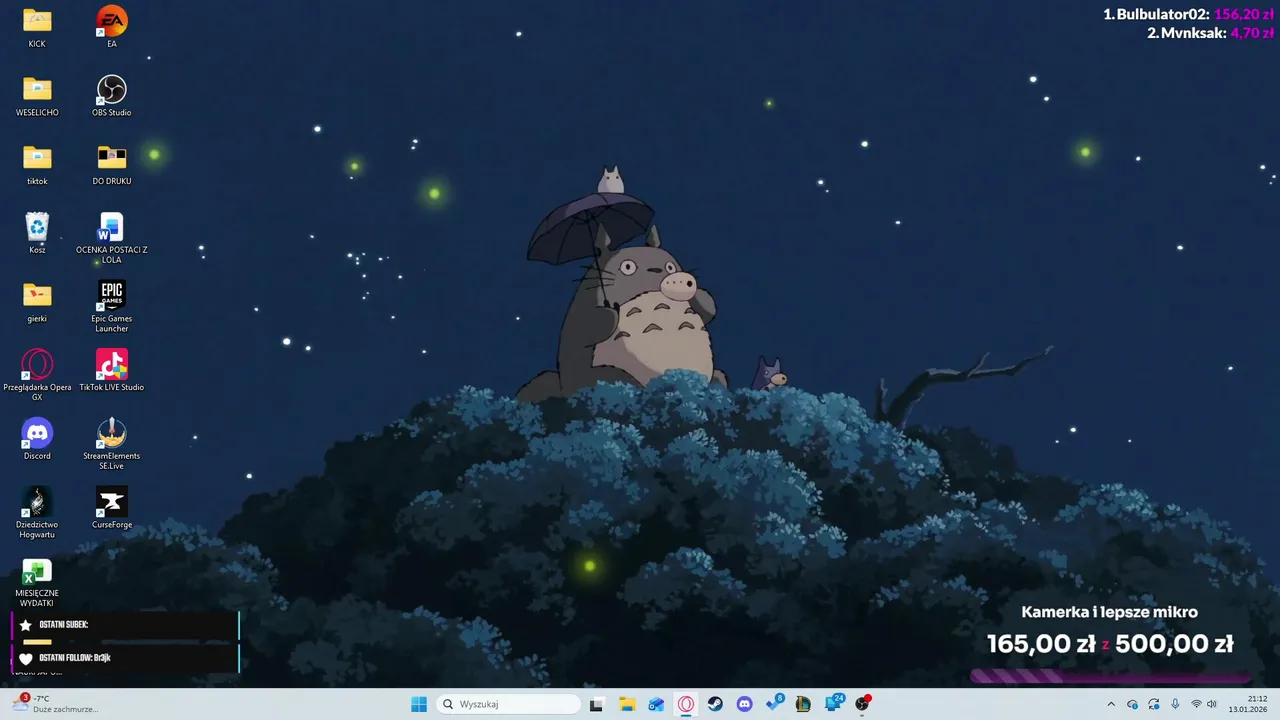Switch to OBS Studio in the taskbar

point(862,704)
